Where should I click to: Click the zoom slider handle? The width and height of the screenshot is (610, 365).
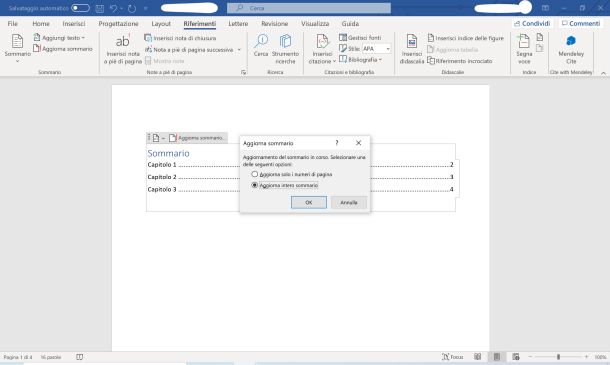coord(558,357)
